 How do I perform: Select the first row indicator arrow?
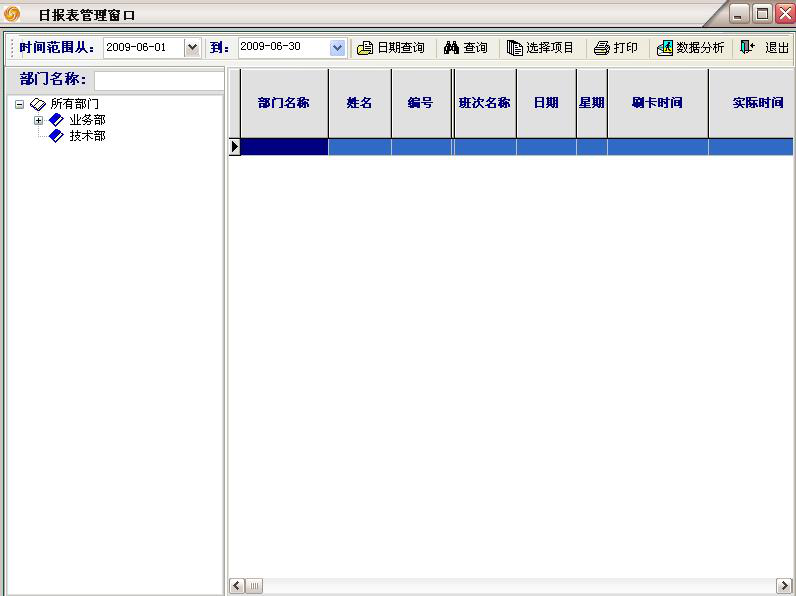click(x=235, y=147)
